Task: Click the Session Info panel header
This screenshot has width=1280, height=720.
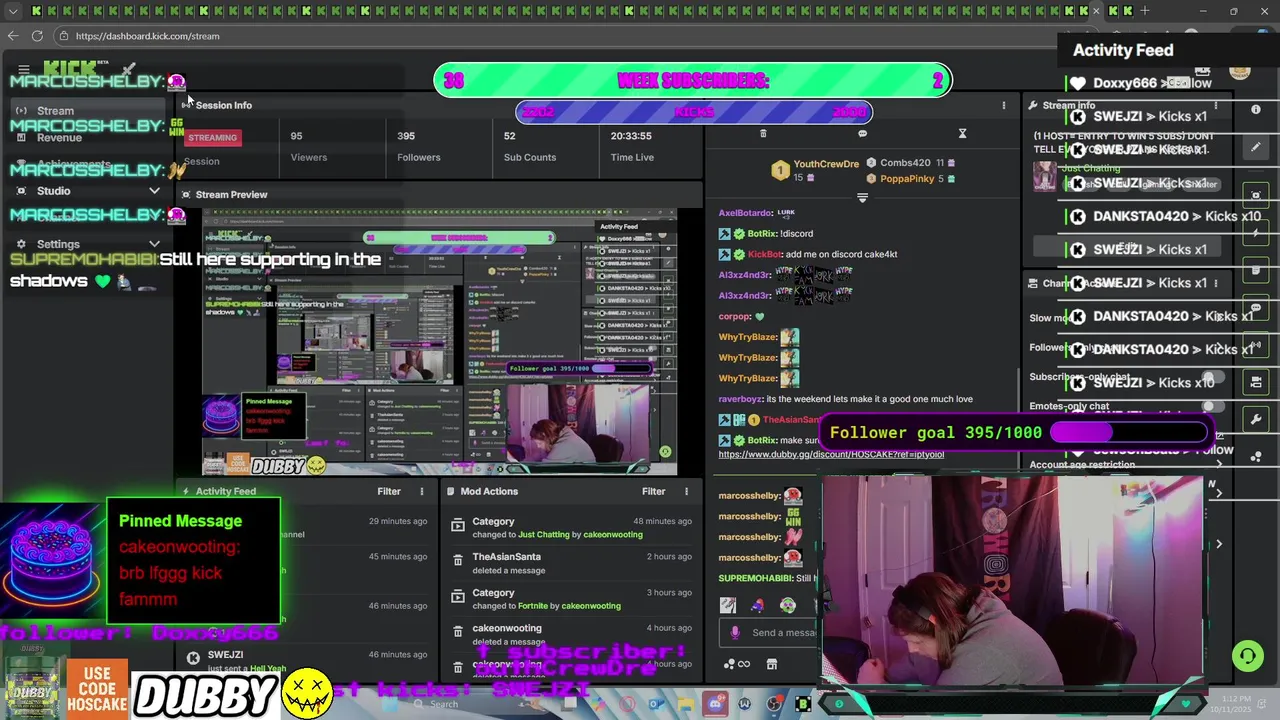Action: tap(223, 105)
